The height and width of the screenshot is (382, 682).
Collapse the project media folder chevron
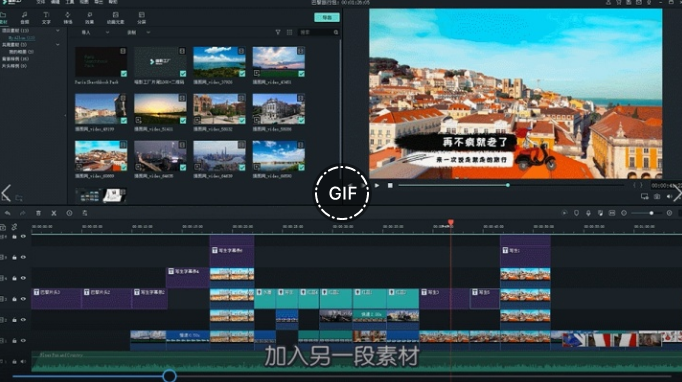coord(57,30)
